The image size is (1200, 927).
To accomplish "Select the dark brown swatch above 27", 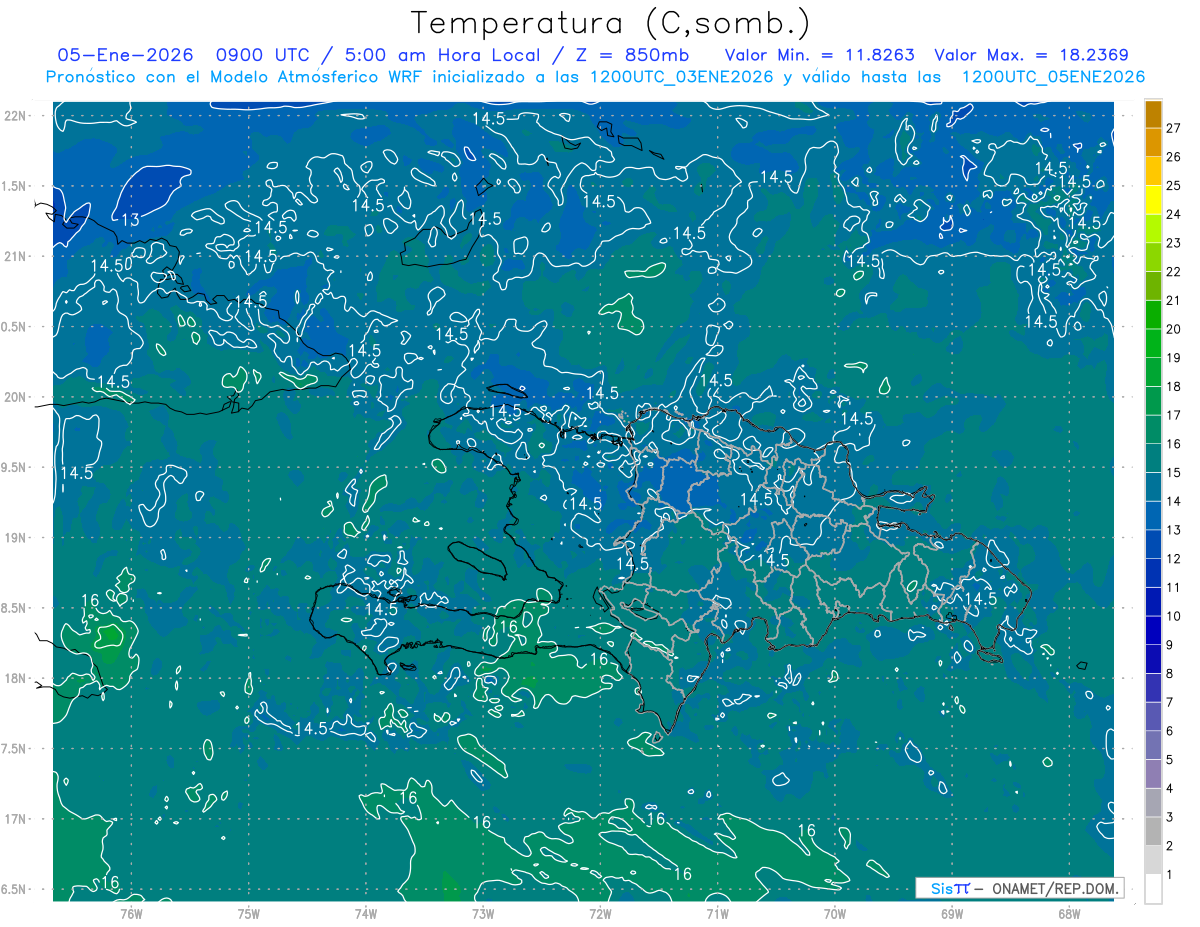I will click(1153, 114).
